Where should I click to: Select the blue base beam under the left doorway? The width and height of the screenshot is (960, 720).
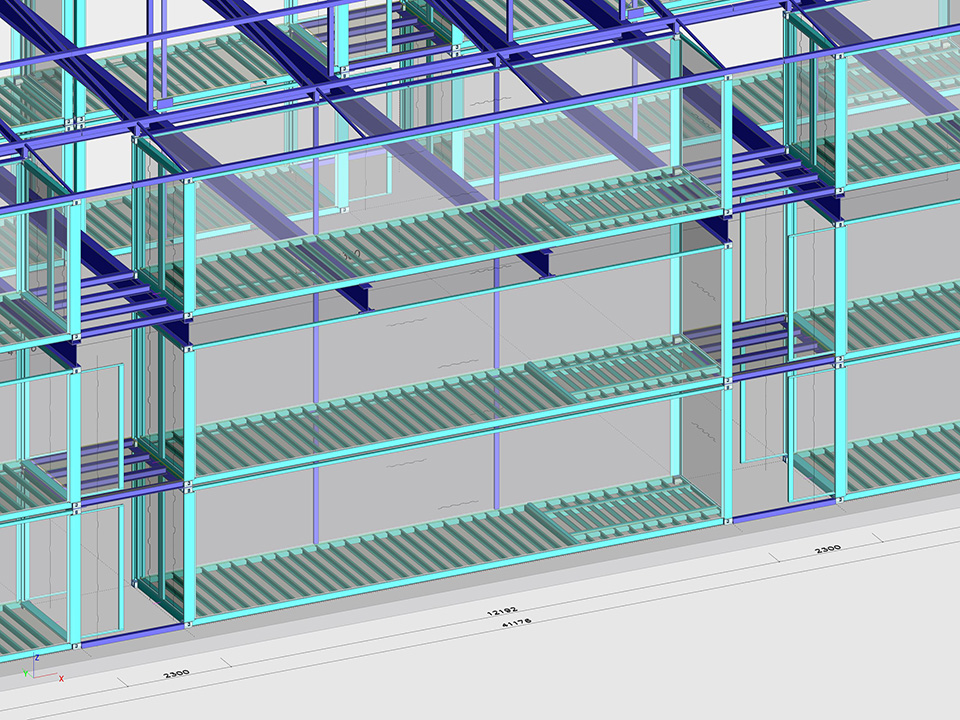pos(130,636)
